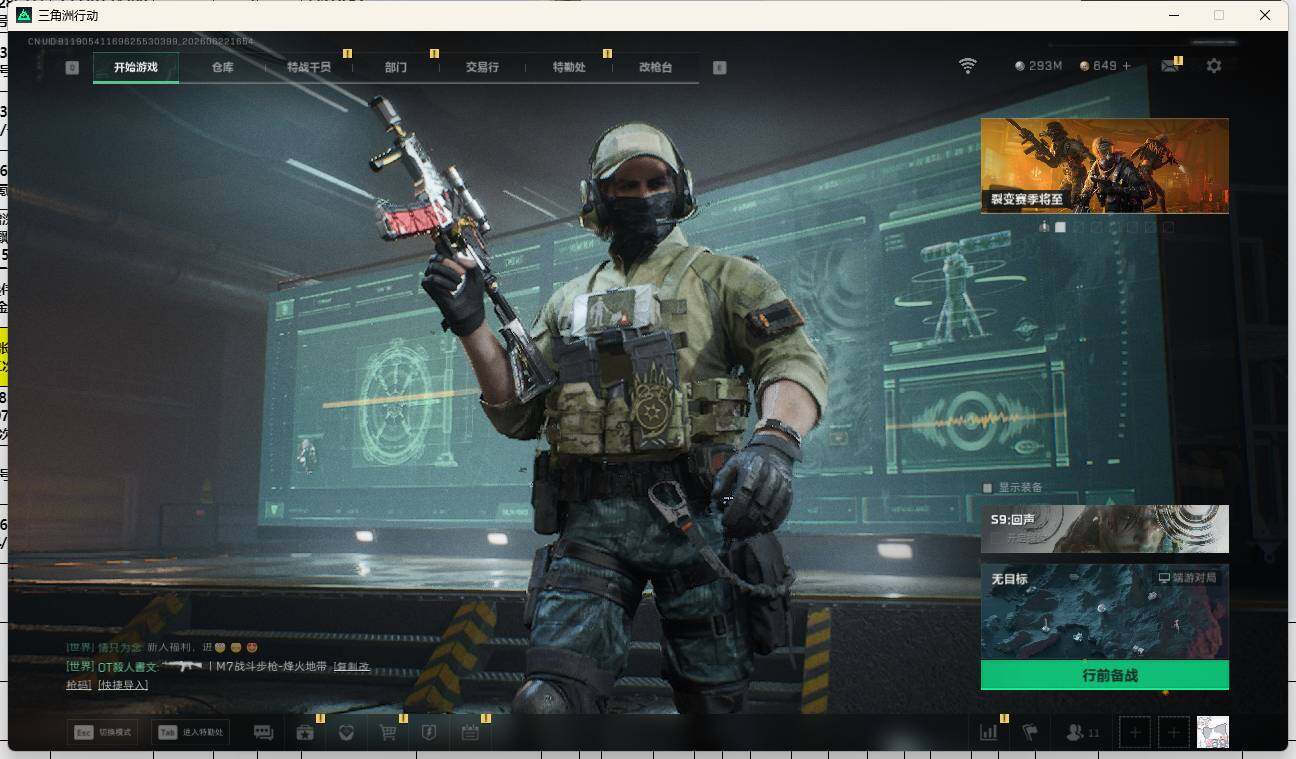Click the world chat message from OT毅人善文

pyautogui.click(x=218, y=675)
